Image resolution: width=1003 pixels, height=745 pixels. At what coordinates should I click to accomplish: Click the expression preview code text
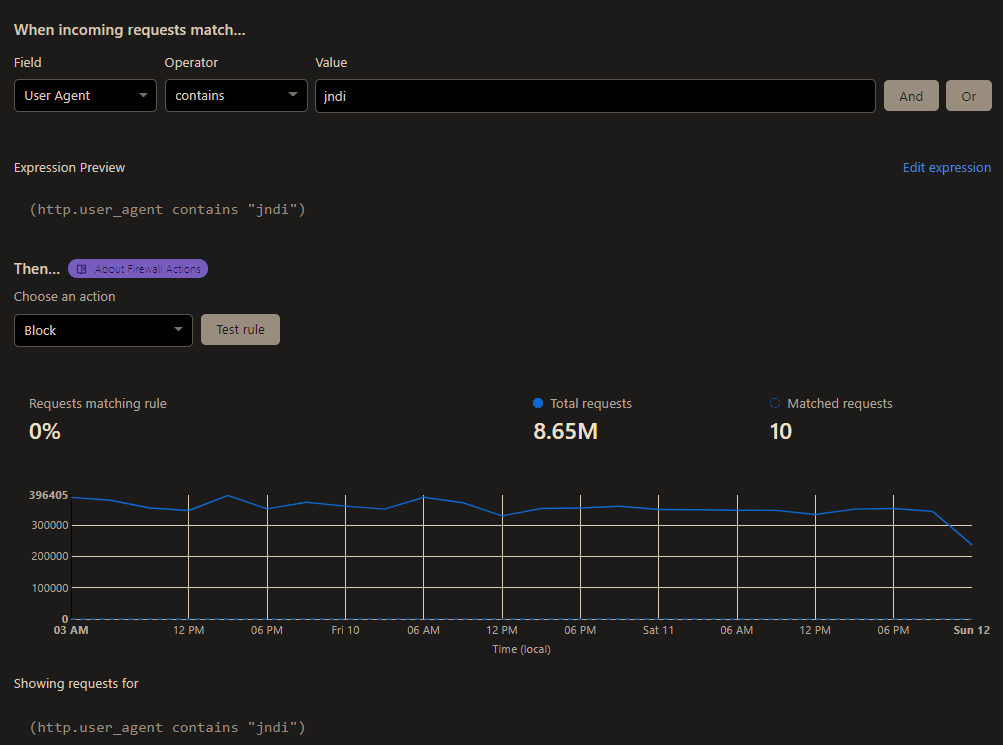click(x=168, y=210)
